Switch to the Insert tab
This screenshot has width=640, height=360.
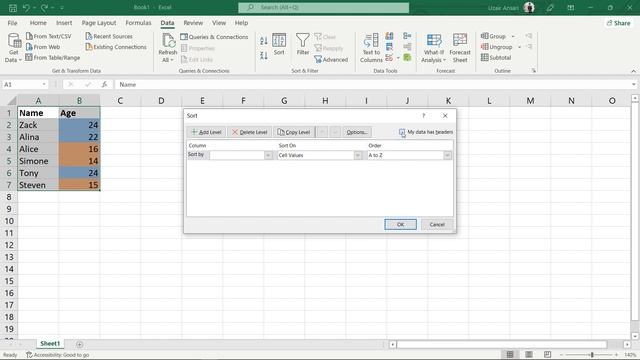[x=64, y=23]
